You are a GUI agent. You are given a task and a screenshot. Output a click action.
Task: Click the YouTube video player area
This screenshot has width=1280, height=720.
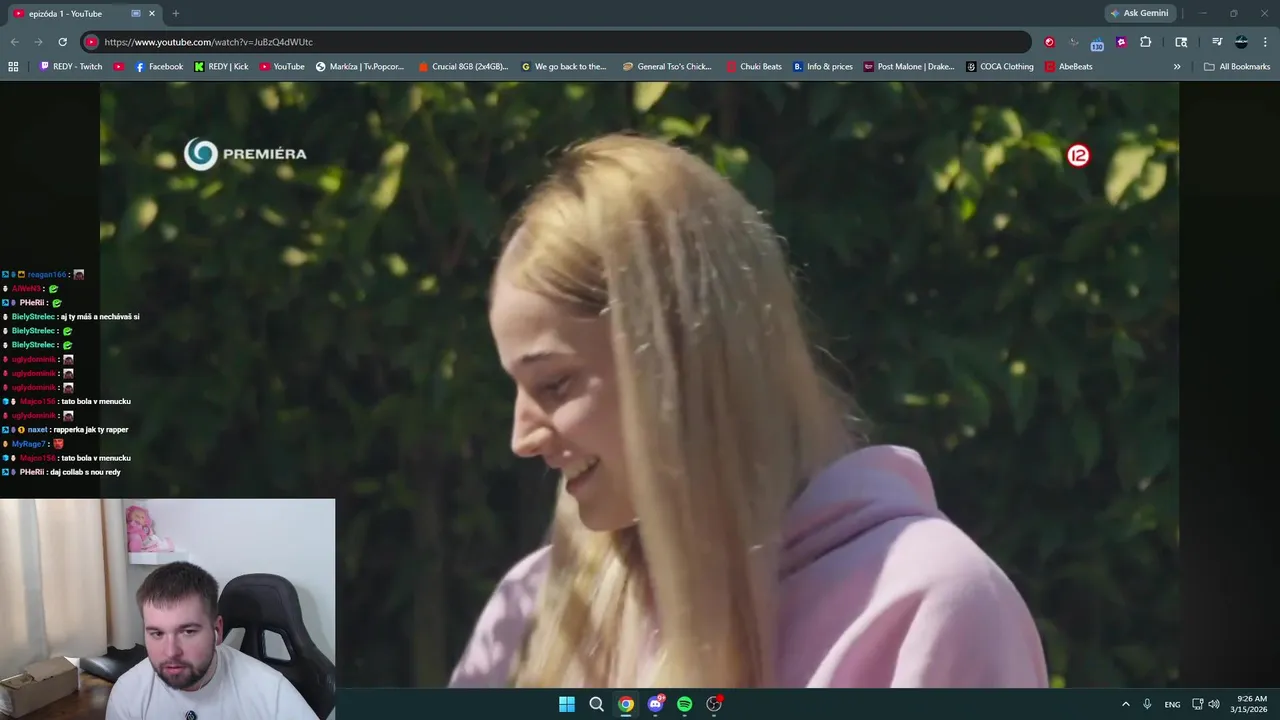(x=640, y=384)
